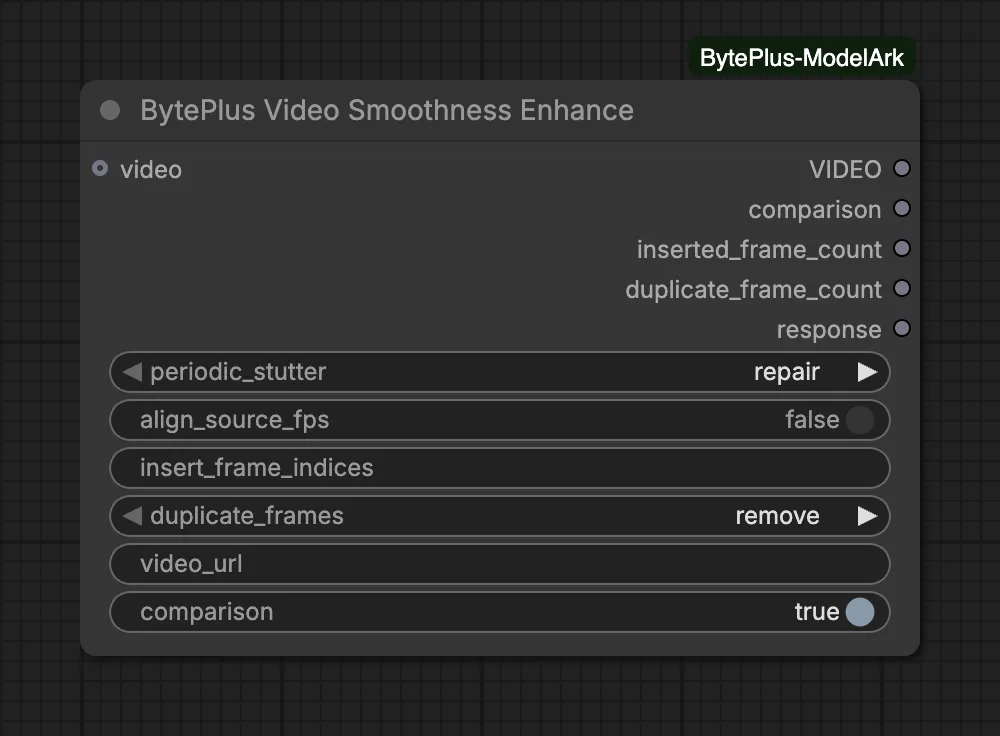This screenshot has height=736, width=1000.
Task: Click the insert_frame_indices input field
Action: pos(499,468)
